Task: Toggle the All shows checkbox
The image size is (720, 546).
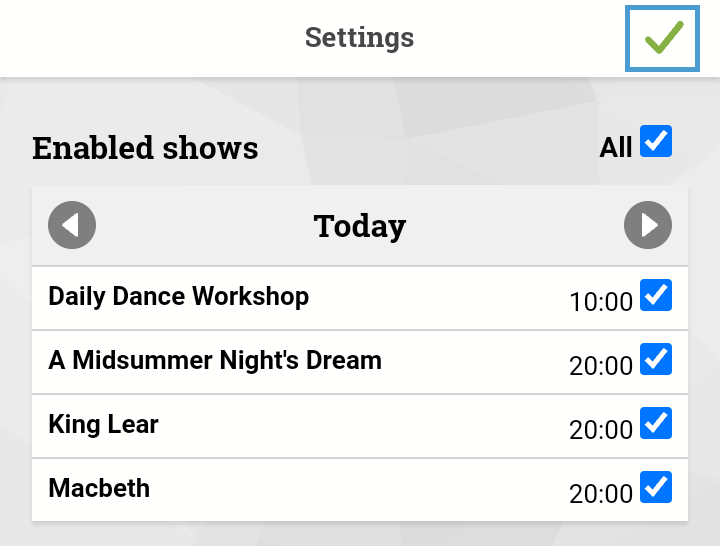Action: [x=656, y=141]
